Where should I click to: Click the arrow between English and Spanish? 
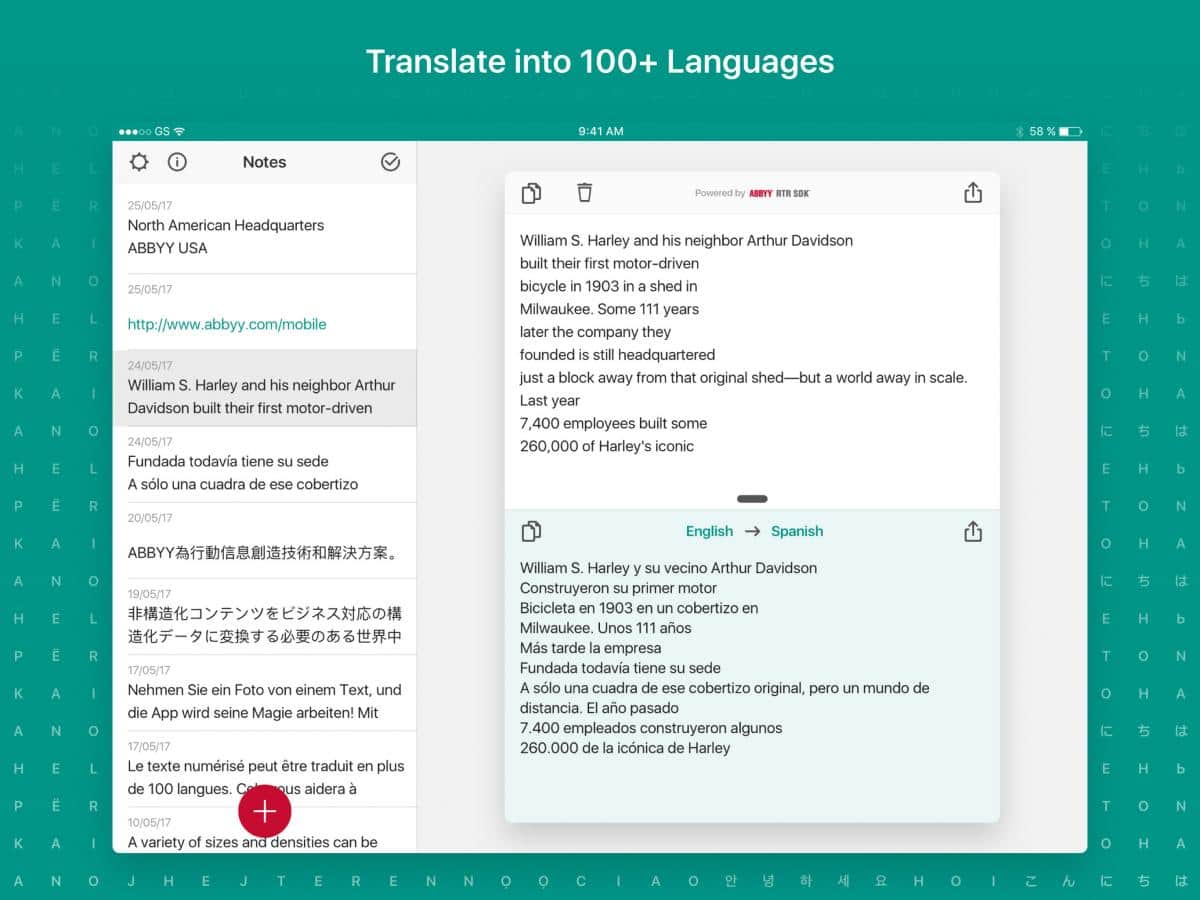(x=752, y=531)
